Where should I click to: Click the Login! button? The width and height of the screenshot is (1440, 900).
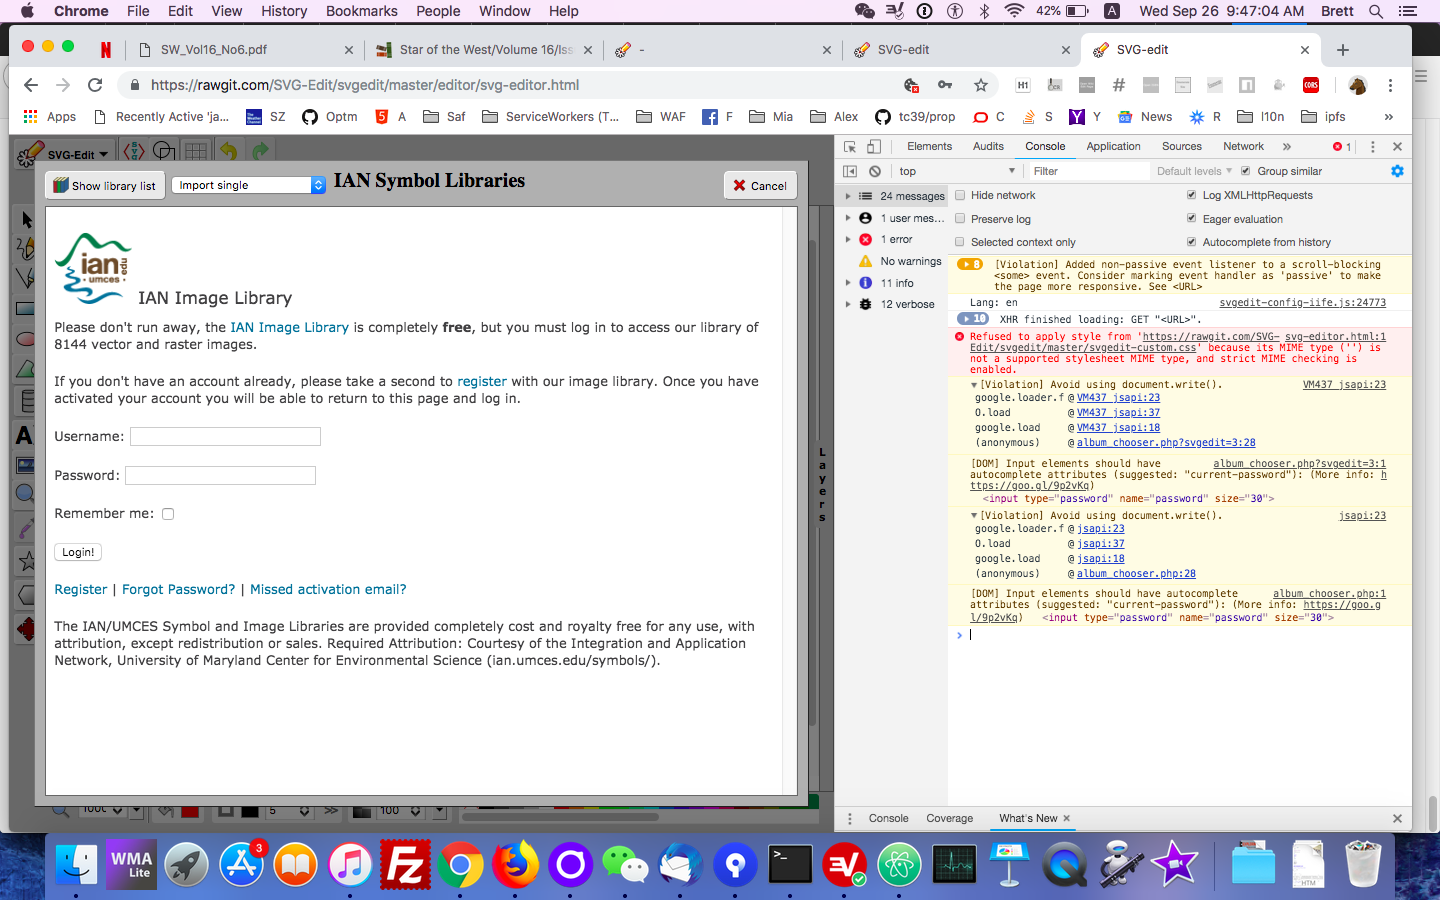pyautogui.click(x=77, y=551)
